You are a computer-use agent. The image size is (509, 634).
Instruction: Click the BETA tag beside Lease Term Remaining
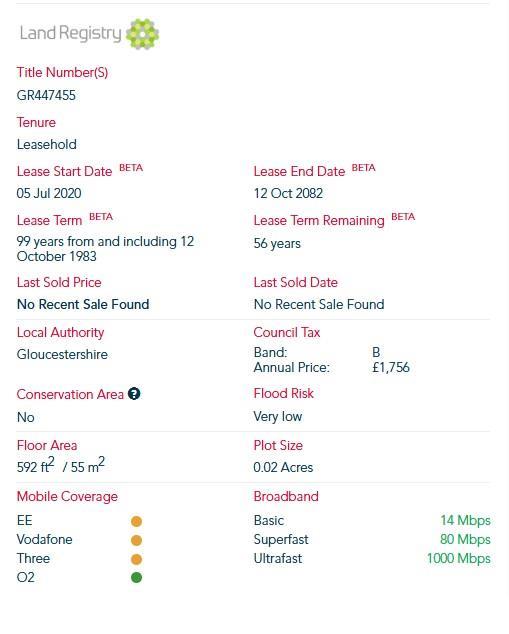pyautogui.click(x=403, y=217)
